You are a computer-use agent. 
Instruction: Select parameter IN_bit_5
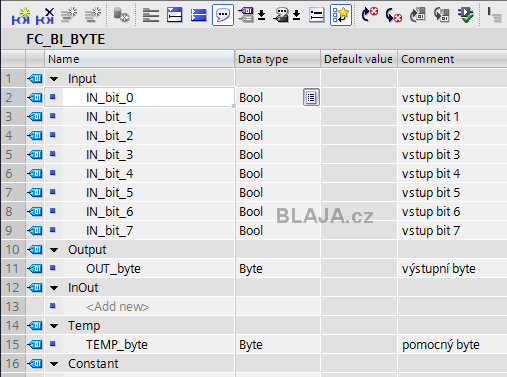click(x=109, y=193)
